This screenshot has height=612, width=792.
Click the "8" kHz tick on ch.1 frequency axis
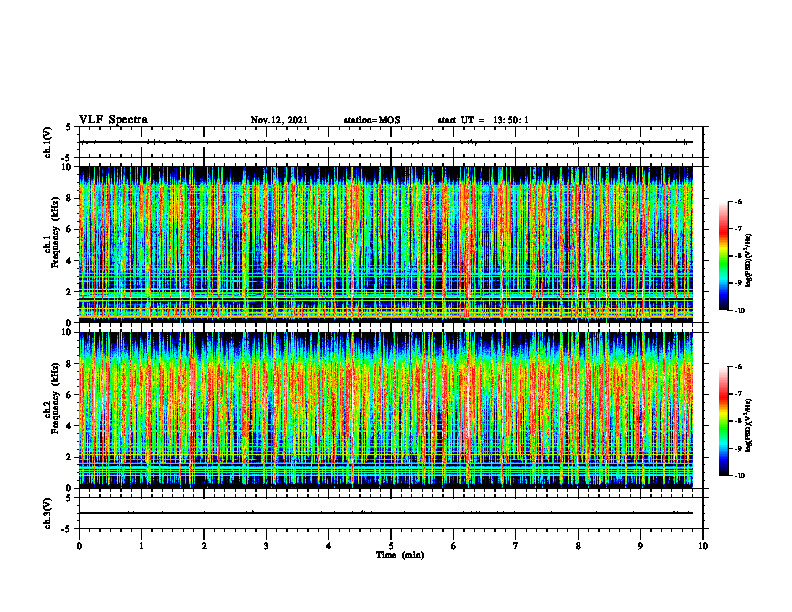click(x=71, y=198)
